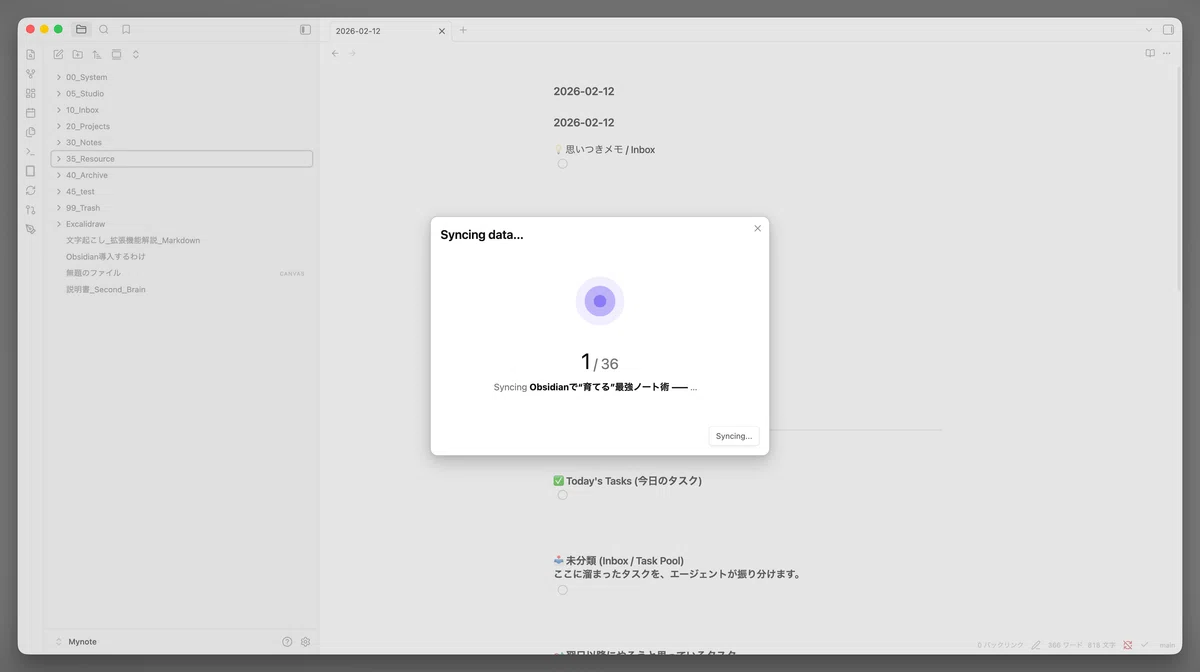Screen dimensions: 1200x672
Task: Expand the 30_Notes folder
Action: (x=182, y=142)
